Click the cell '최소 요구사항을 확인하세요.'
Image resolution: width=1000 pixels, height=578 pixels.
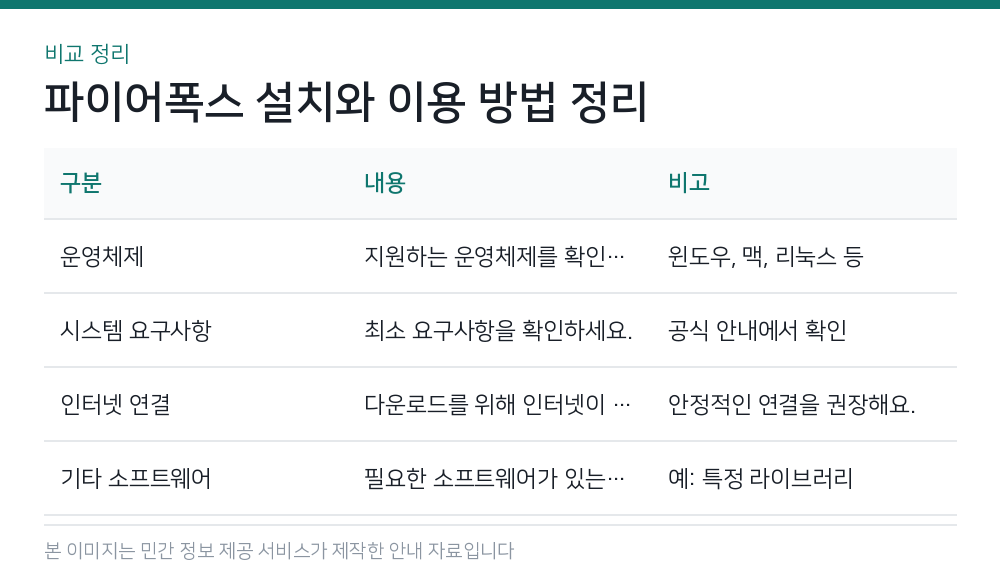click(500, 330)
